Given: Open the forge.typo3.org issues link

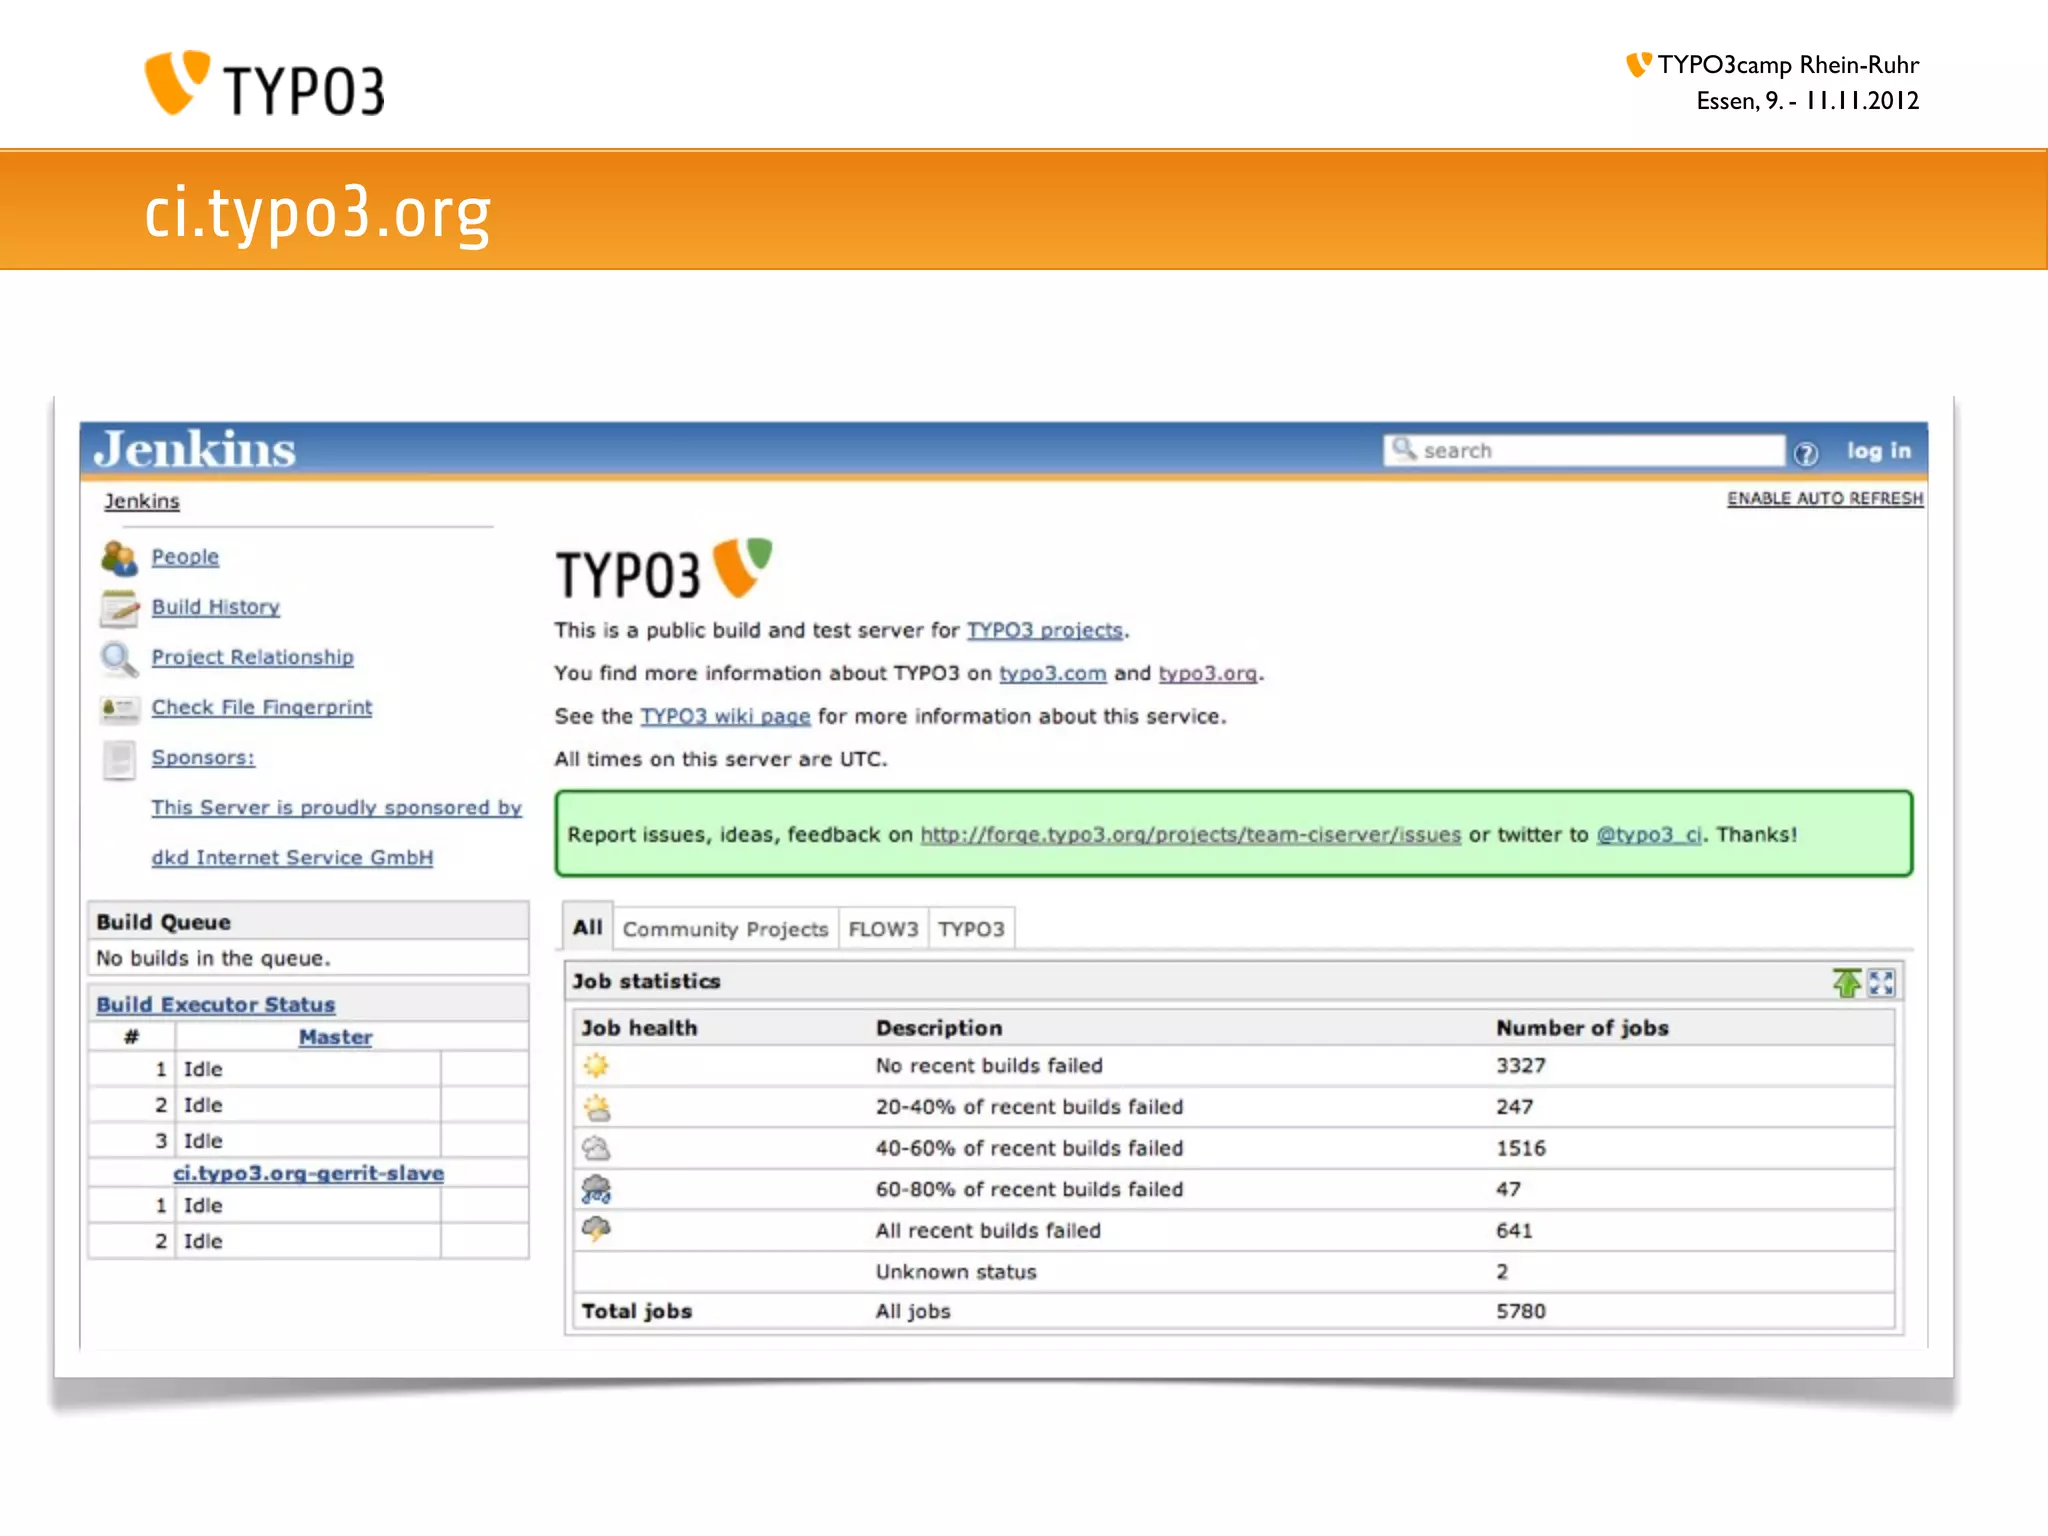Looking at the screenshot, I should 1190,834.
